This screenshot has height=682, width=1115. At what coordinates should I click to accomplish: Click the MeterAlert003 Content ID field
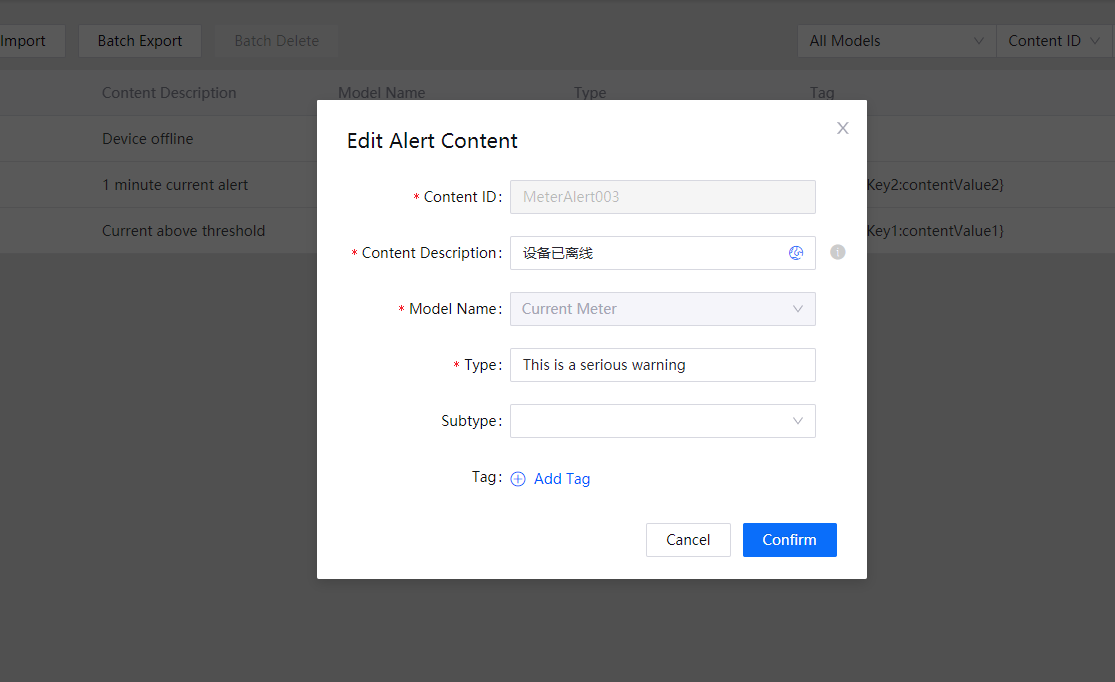(x=662, y=197)
